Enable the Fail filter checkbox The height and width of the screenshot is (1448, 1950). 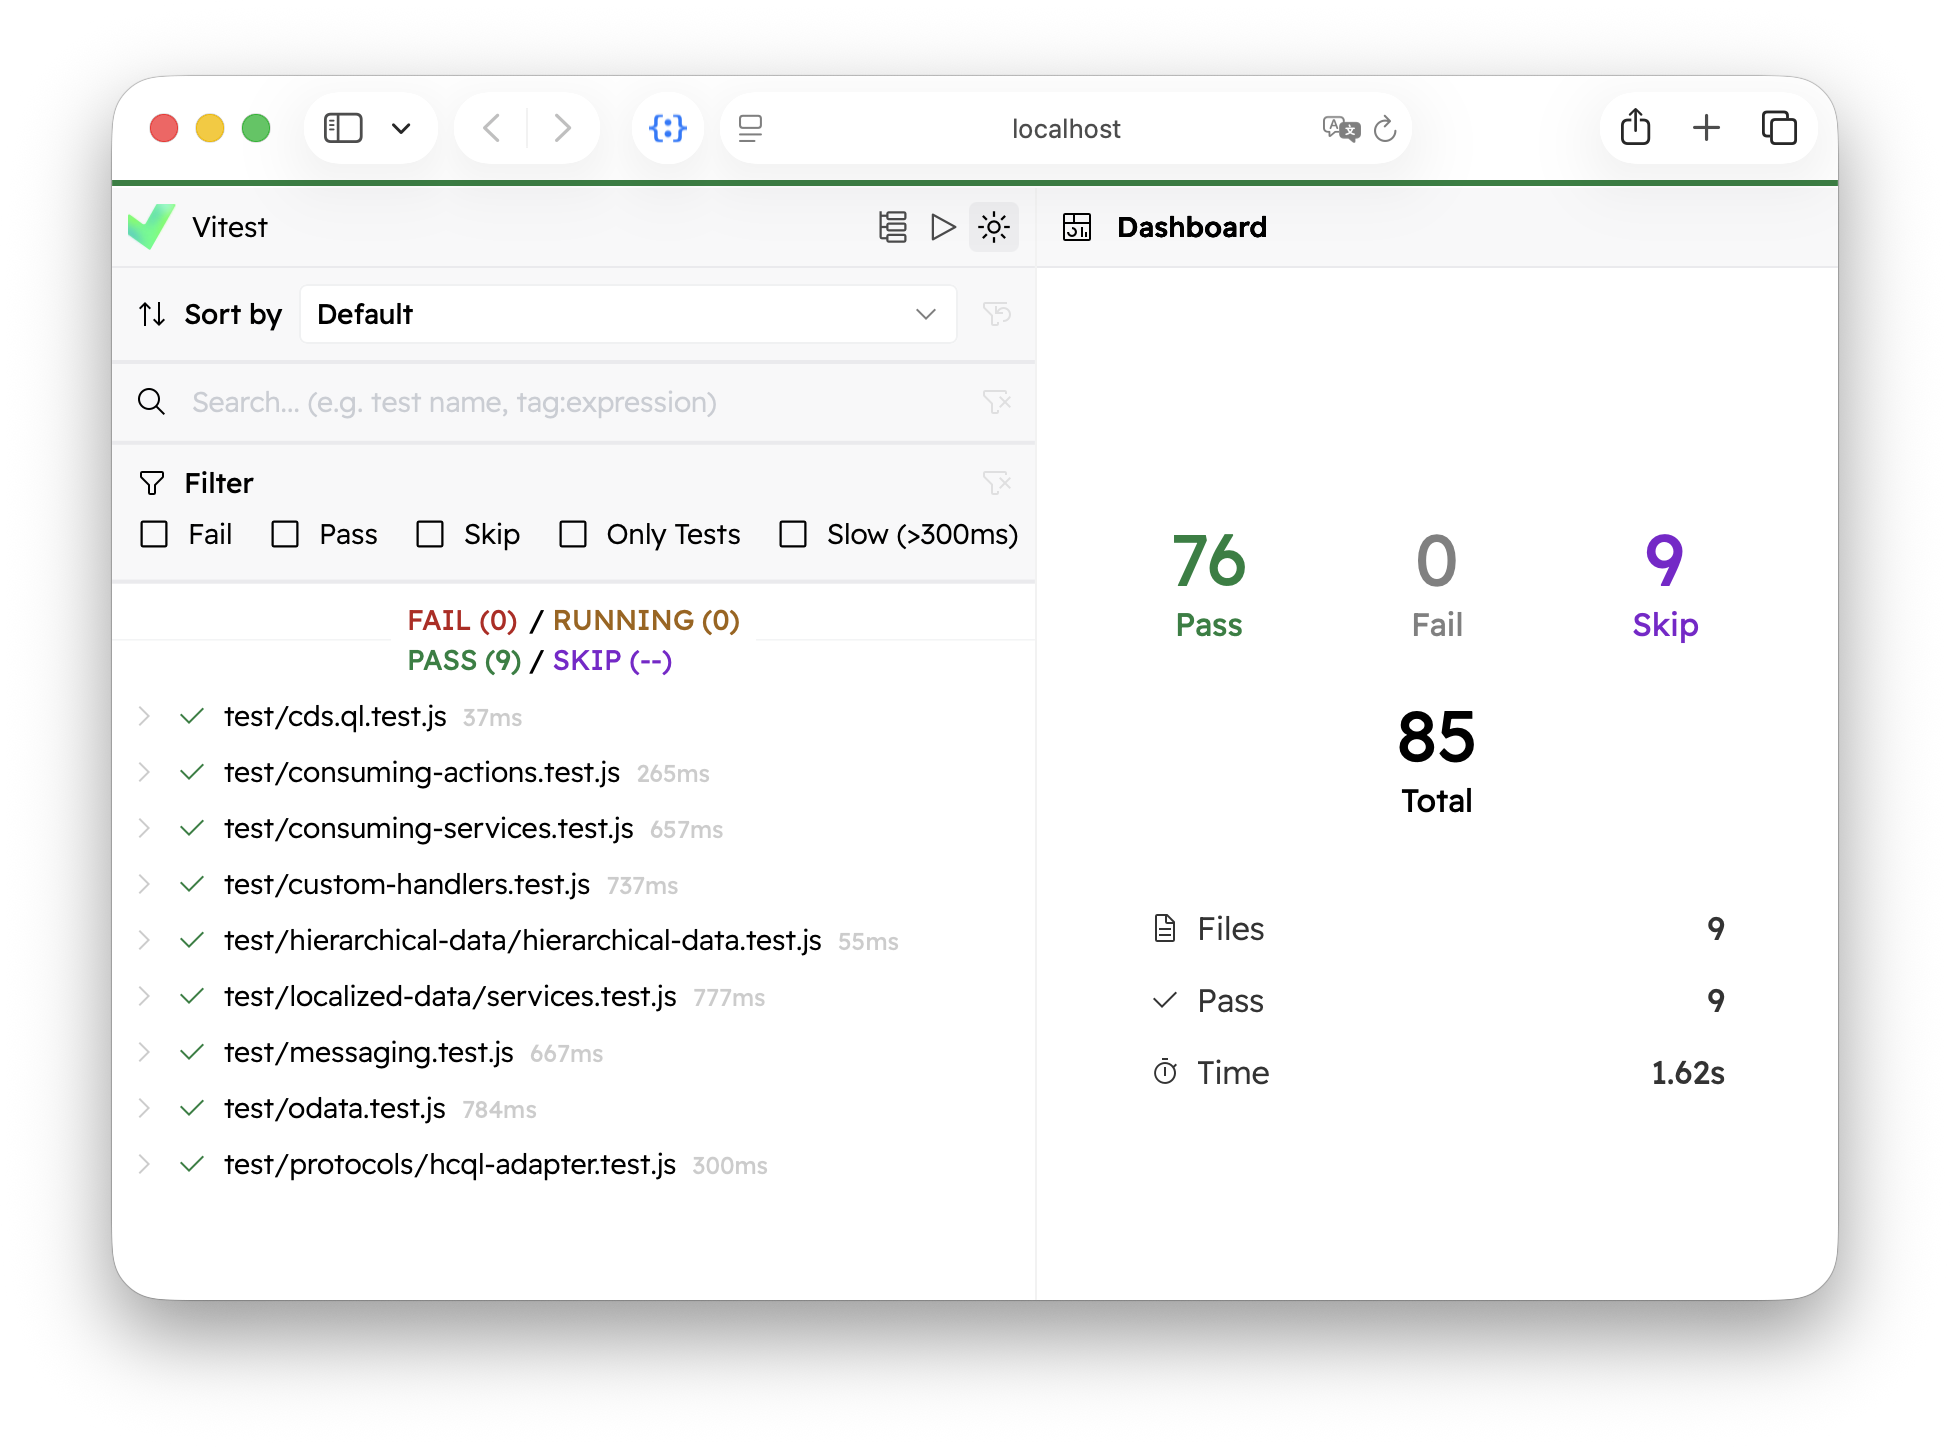tap(153, 535)
